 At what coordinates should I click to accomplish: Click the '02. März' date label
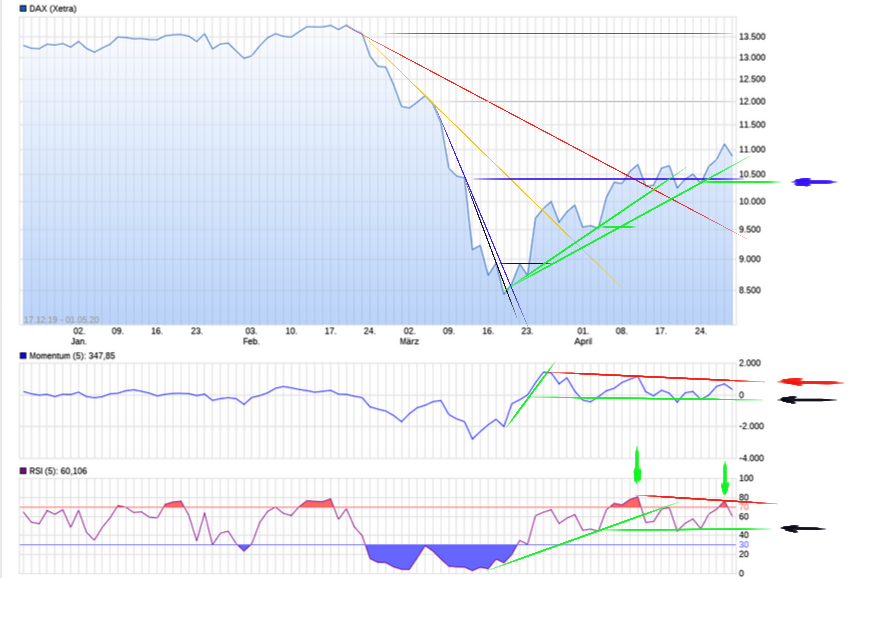tap(409, 336)
